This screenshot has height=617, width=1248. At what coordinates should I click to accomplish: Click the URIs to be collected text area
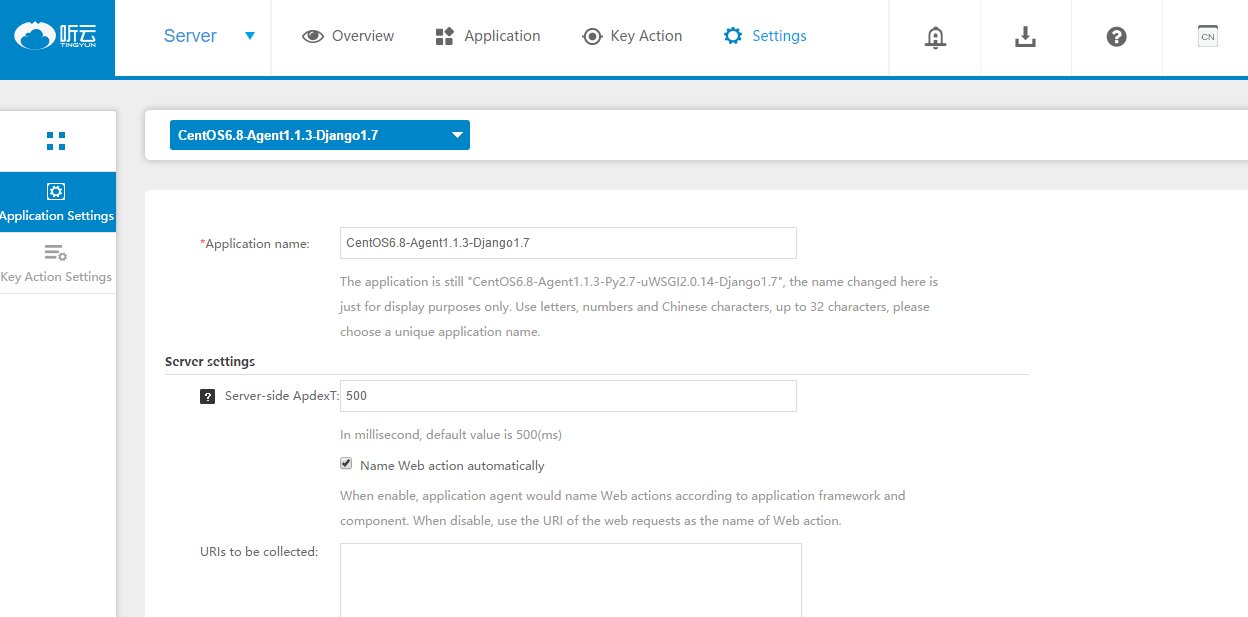pyautogui.click(x=570, y=580)
